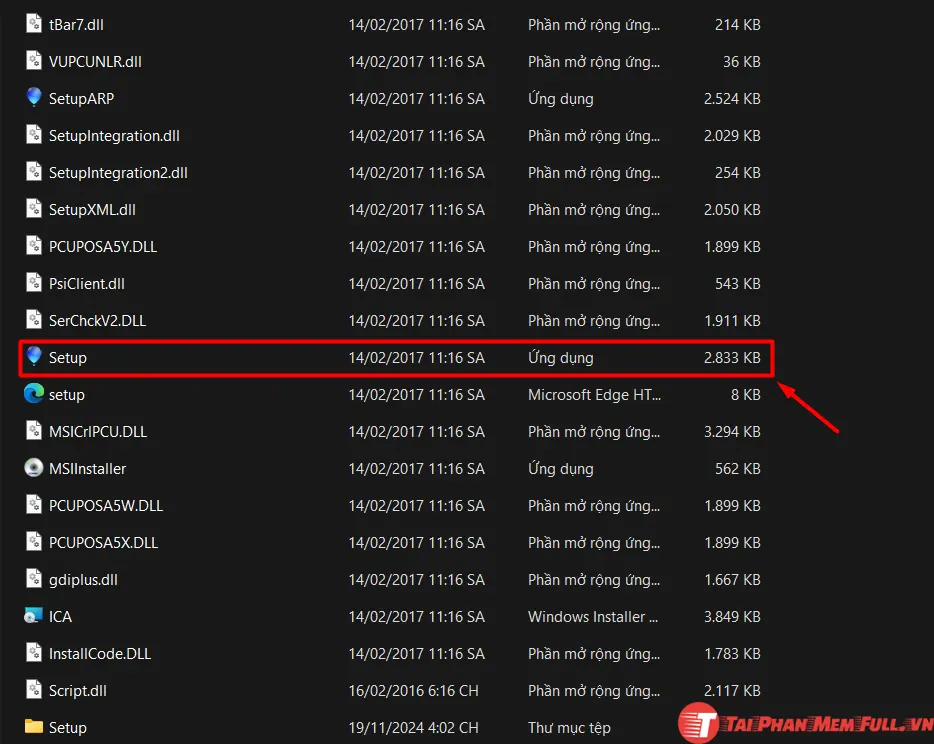Select the SerChckV2.DLL file
Viewport: 934px width, 744px height.
coord(97,320)
